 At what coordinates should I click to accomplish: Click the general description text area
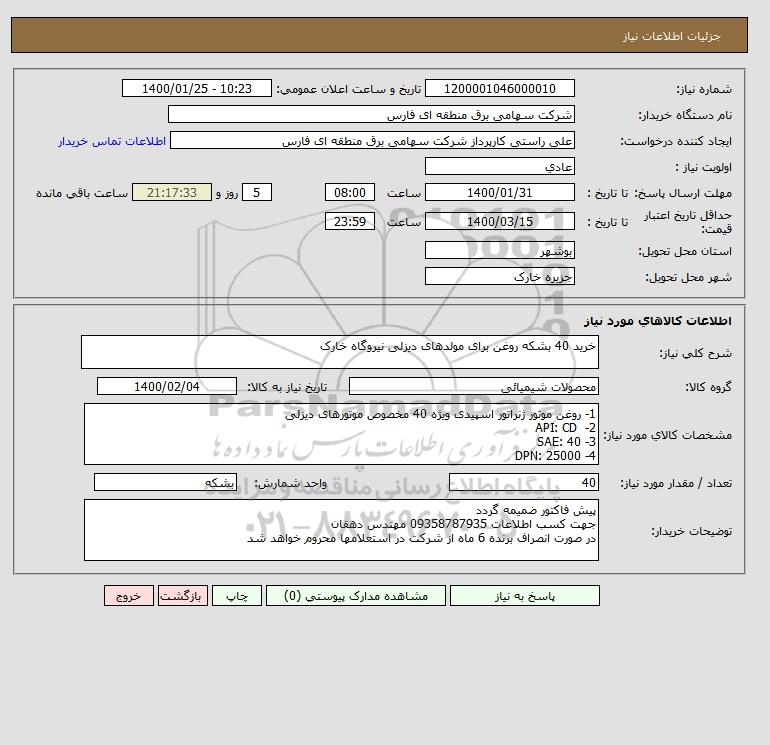pos(340,352)
